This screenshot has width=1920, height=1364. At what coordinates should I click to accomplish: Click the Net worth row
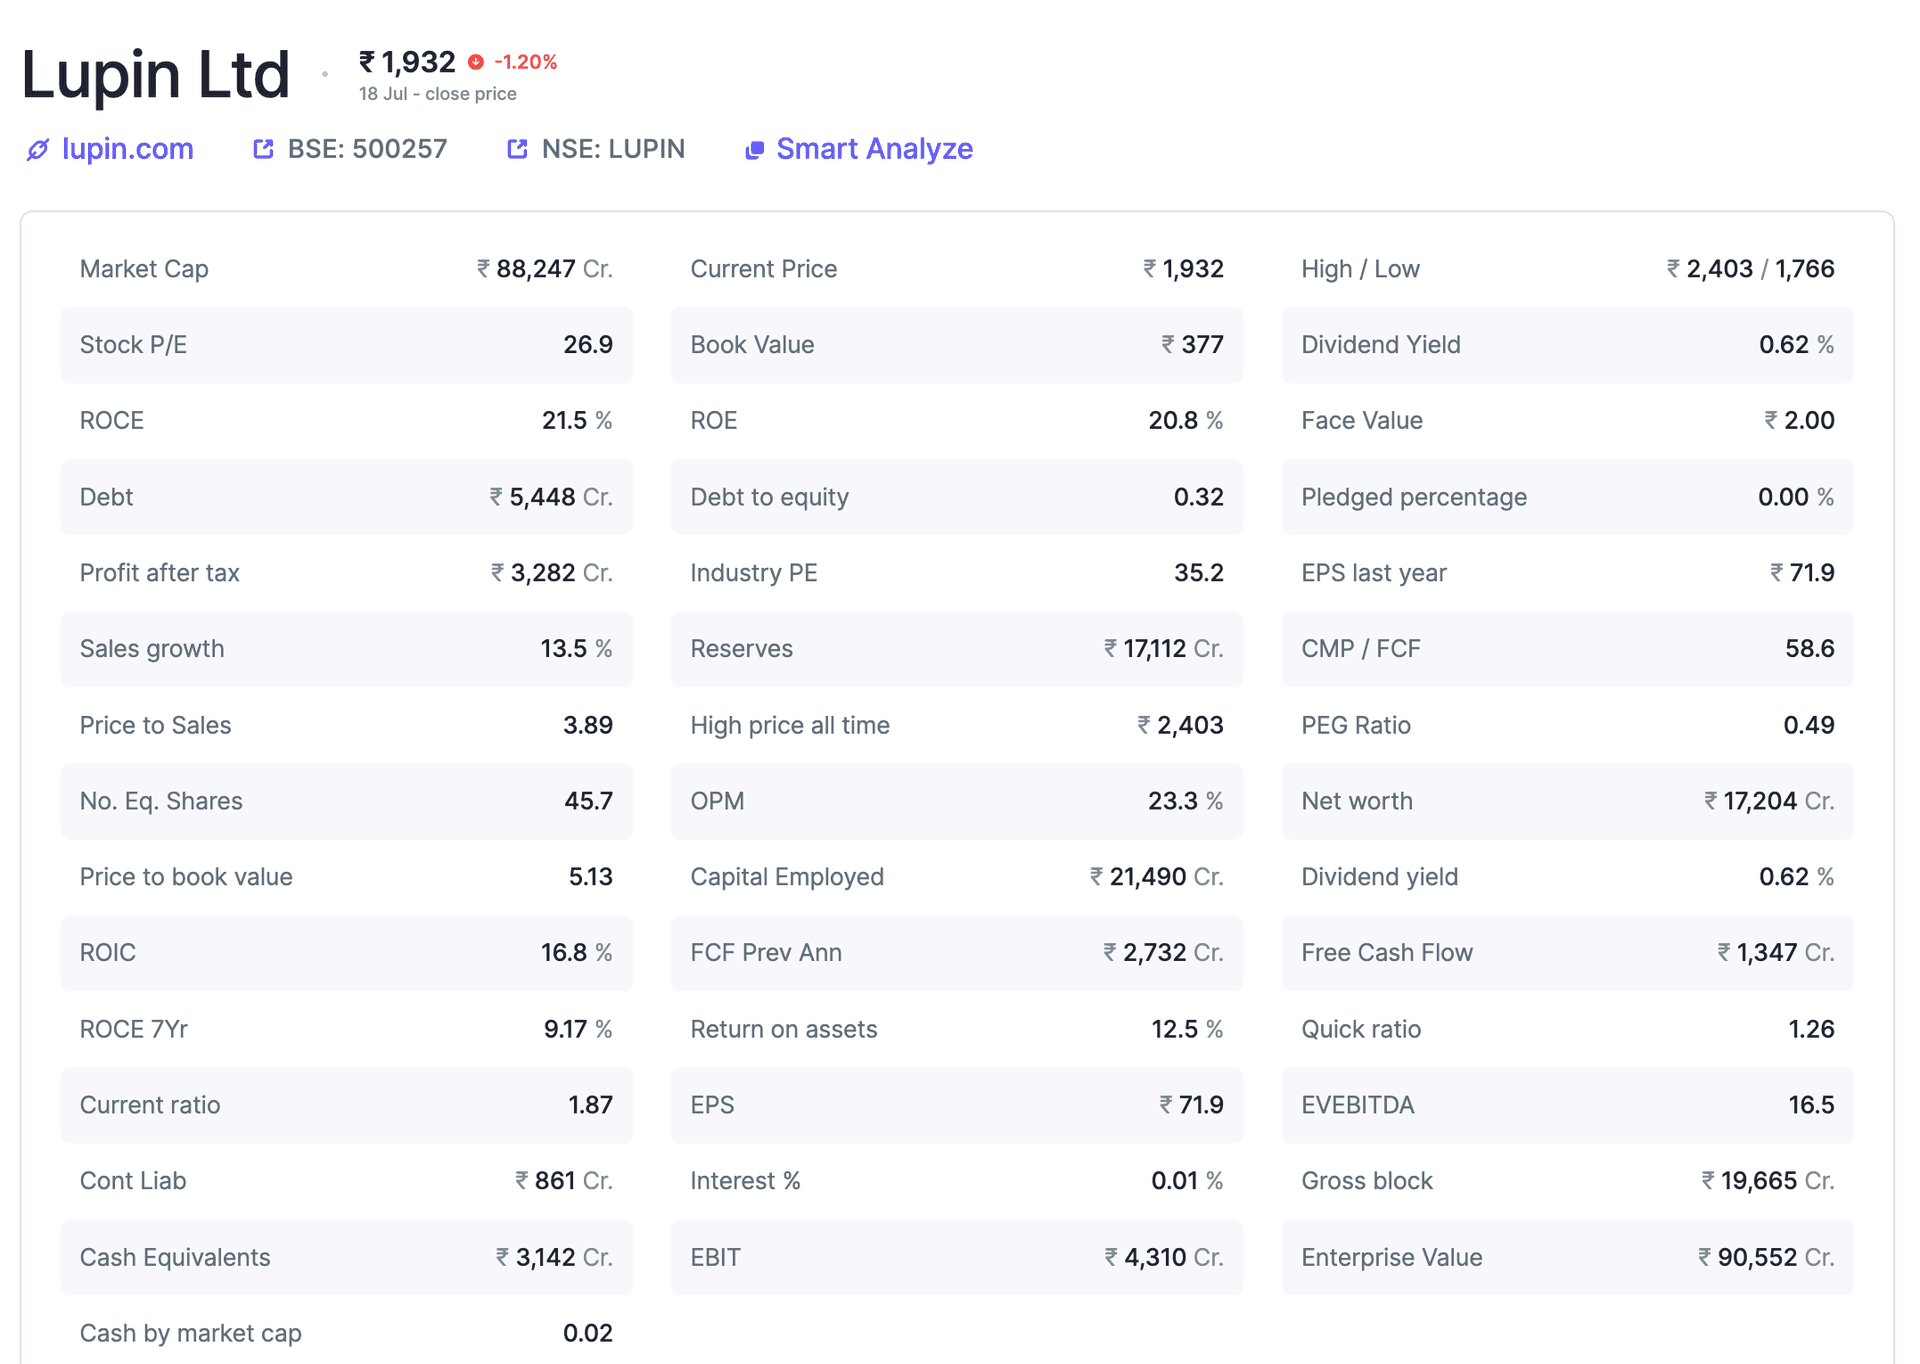pos(1568,801)
